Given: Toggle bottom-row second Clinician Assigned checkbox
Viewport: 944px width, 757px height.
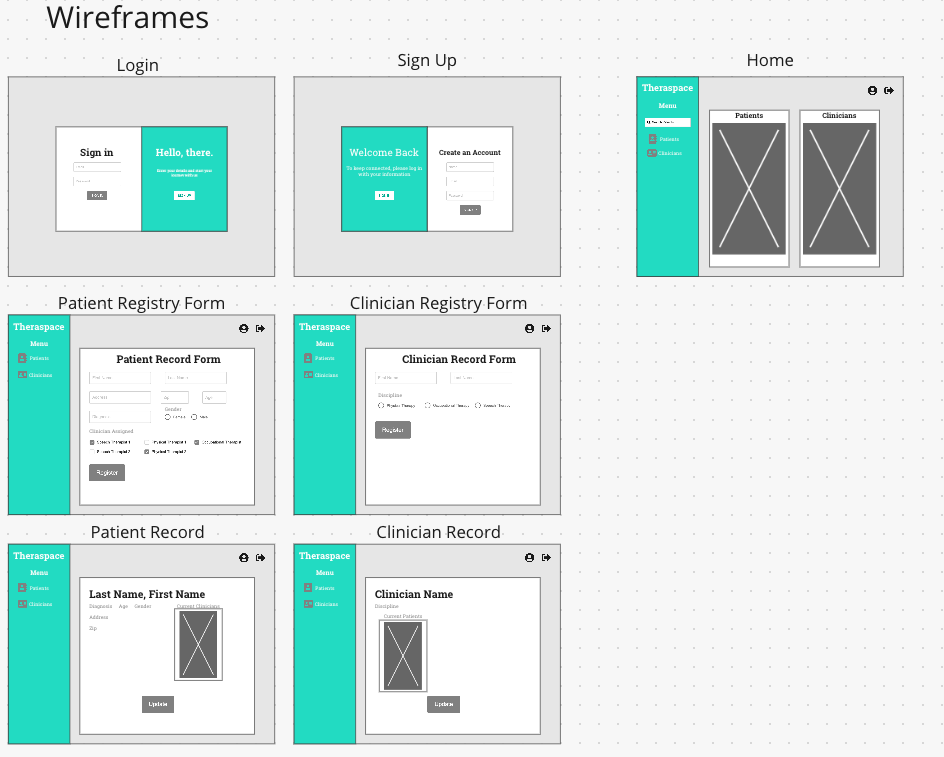Looking at the screenshot, I should point(147,451).
